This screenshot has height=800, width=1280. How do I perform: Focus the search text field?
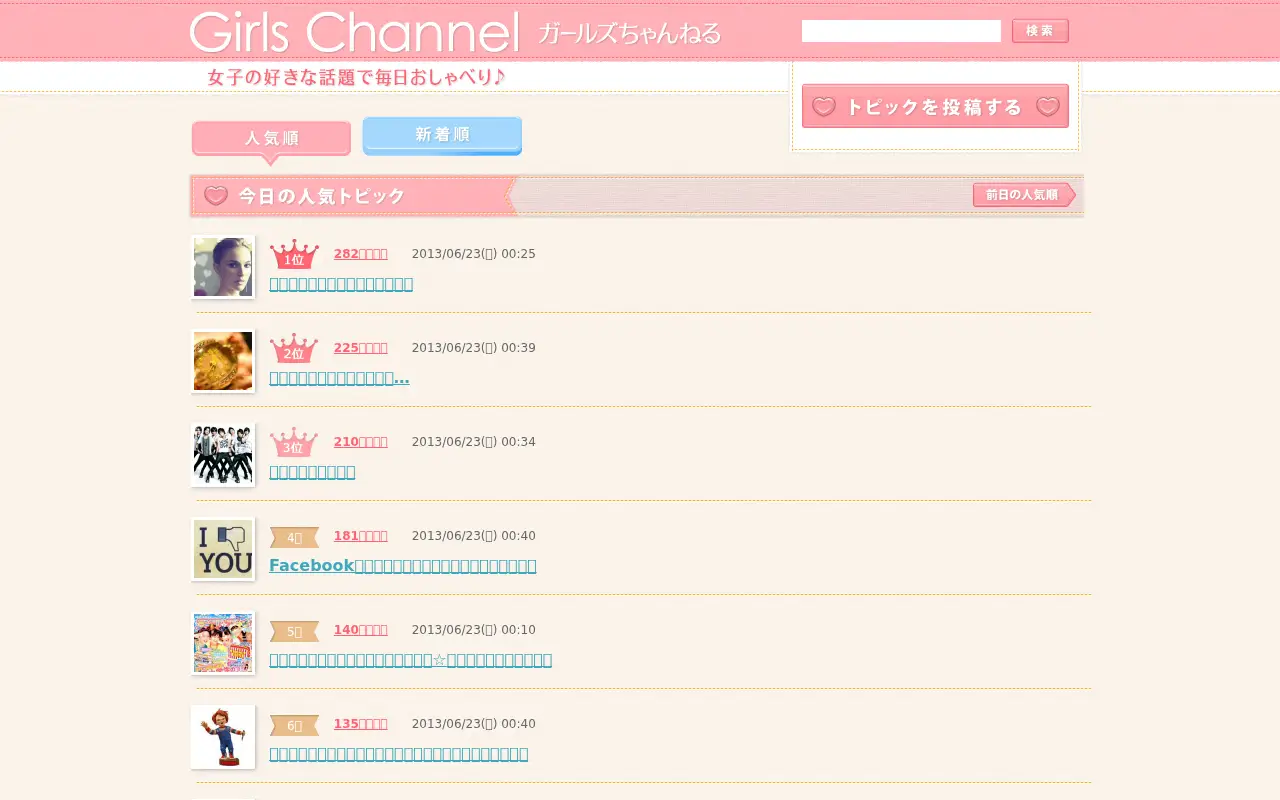click(x=901, y=31)
